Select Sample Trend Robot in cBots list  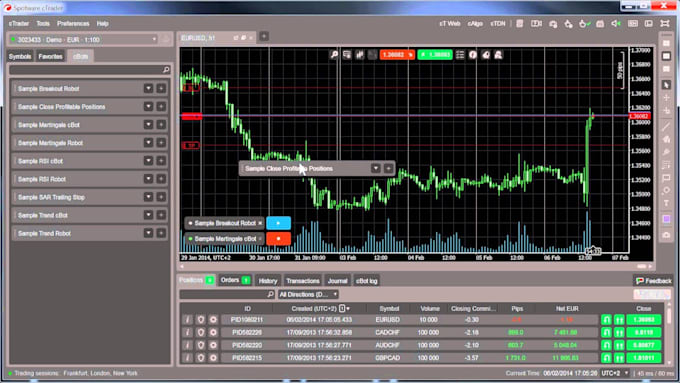pyautogui.click(x=89, y=233)
